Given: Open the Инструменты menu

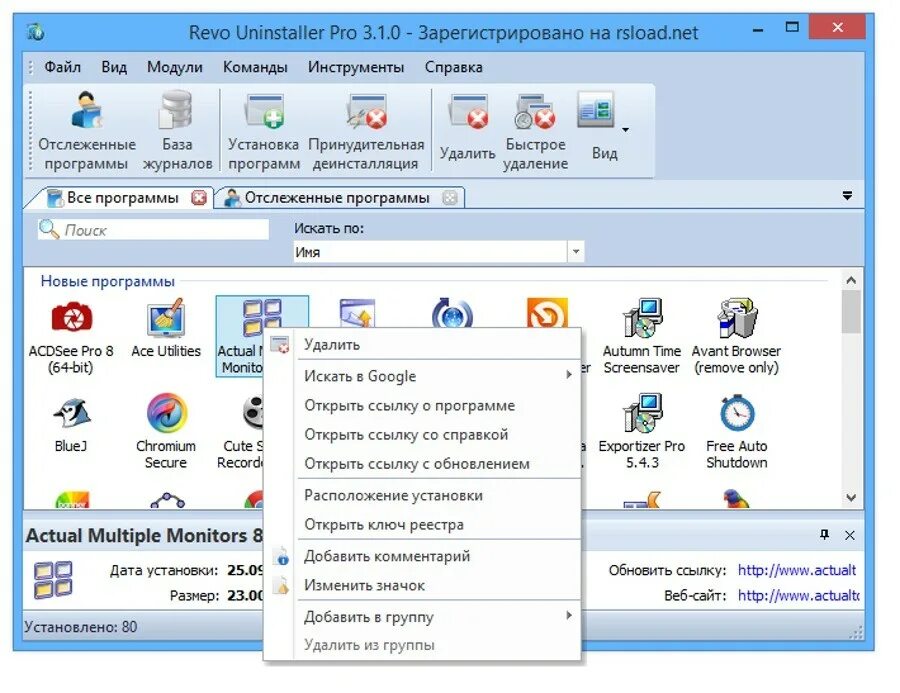Looking at the screenshot, I should pyautogui.click(x=356, y=67).
